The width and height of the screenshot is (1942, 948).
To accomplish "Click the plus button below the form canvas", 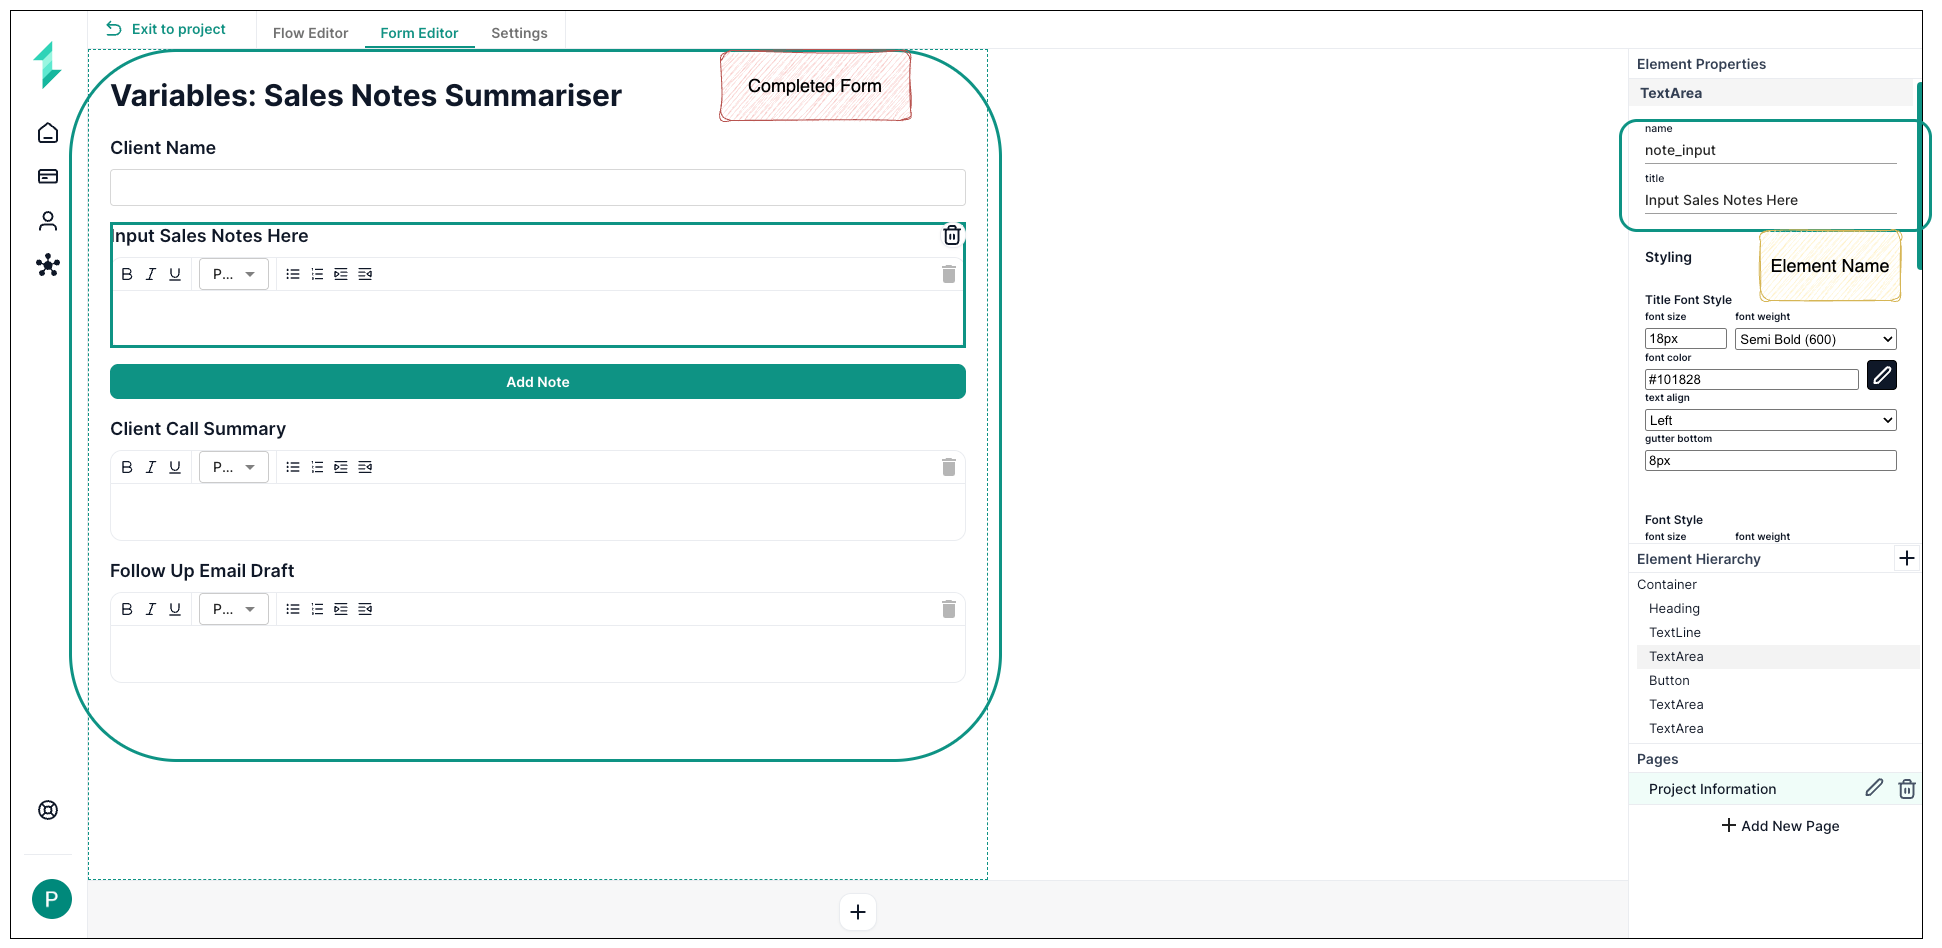I will point(858,912).
